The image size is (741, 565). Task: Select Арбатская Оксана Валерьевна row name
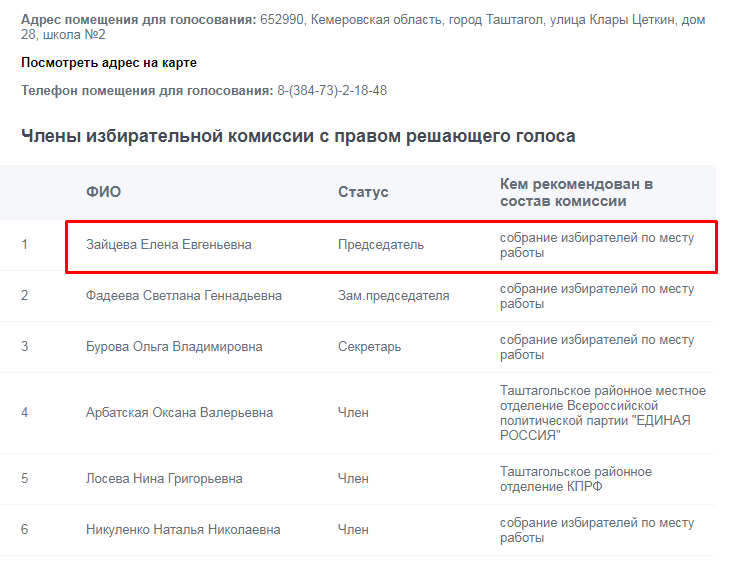pyautogui.click(x=179, y=413)
